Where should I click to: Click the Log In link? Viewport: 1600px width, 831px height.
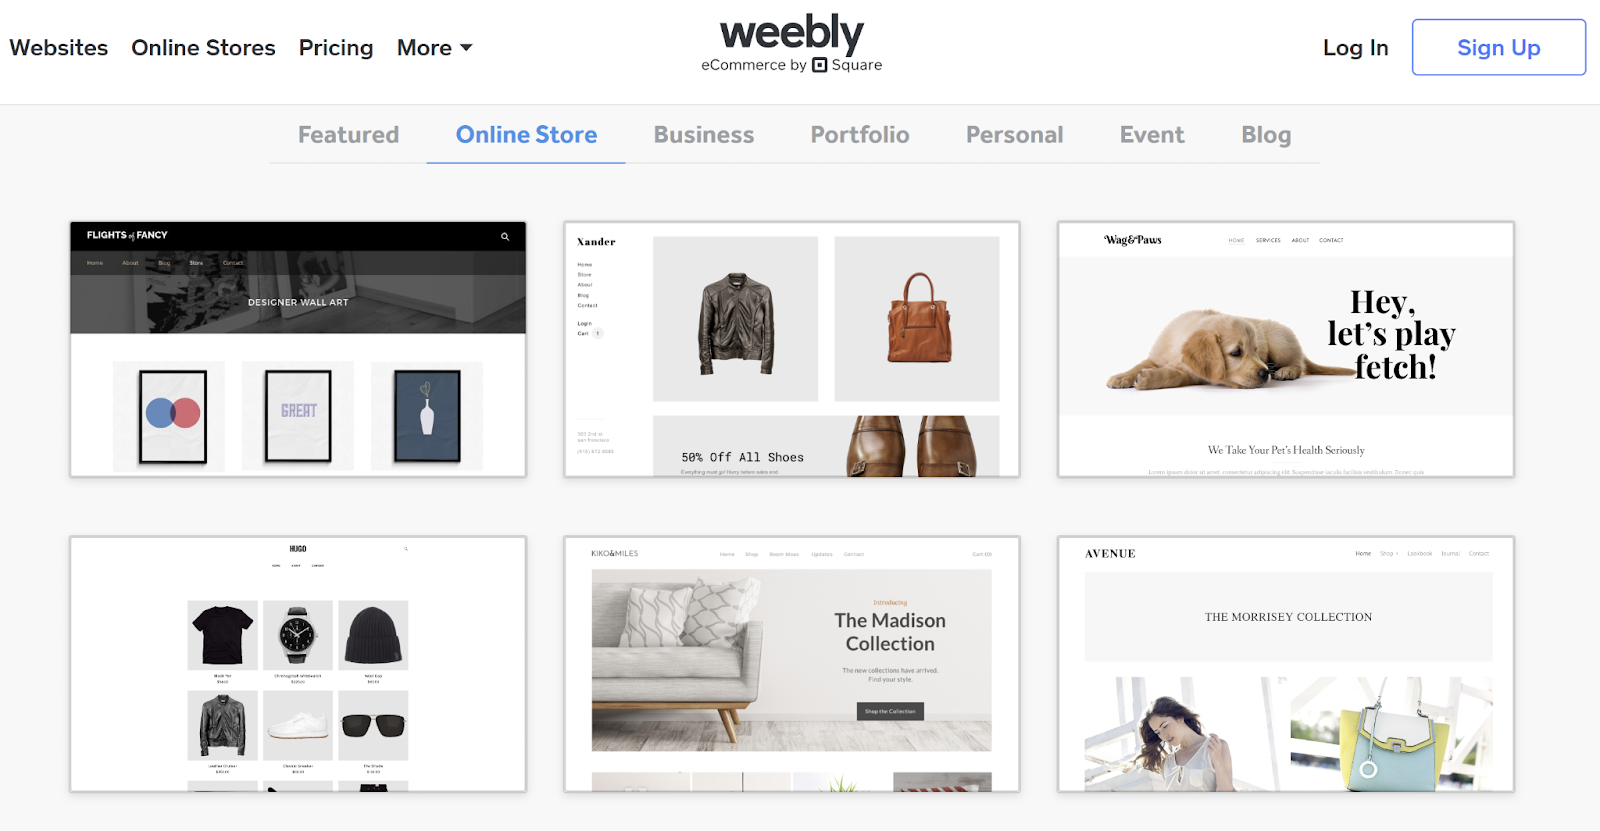coord(1355,48)
